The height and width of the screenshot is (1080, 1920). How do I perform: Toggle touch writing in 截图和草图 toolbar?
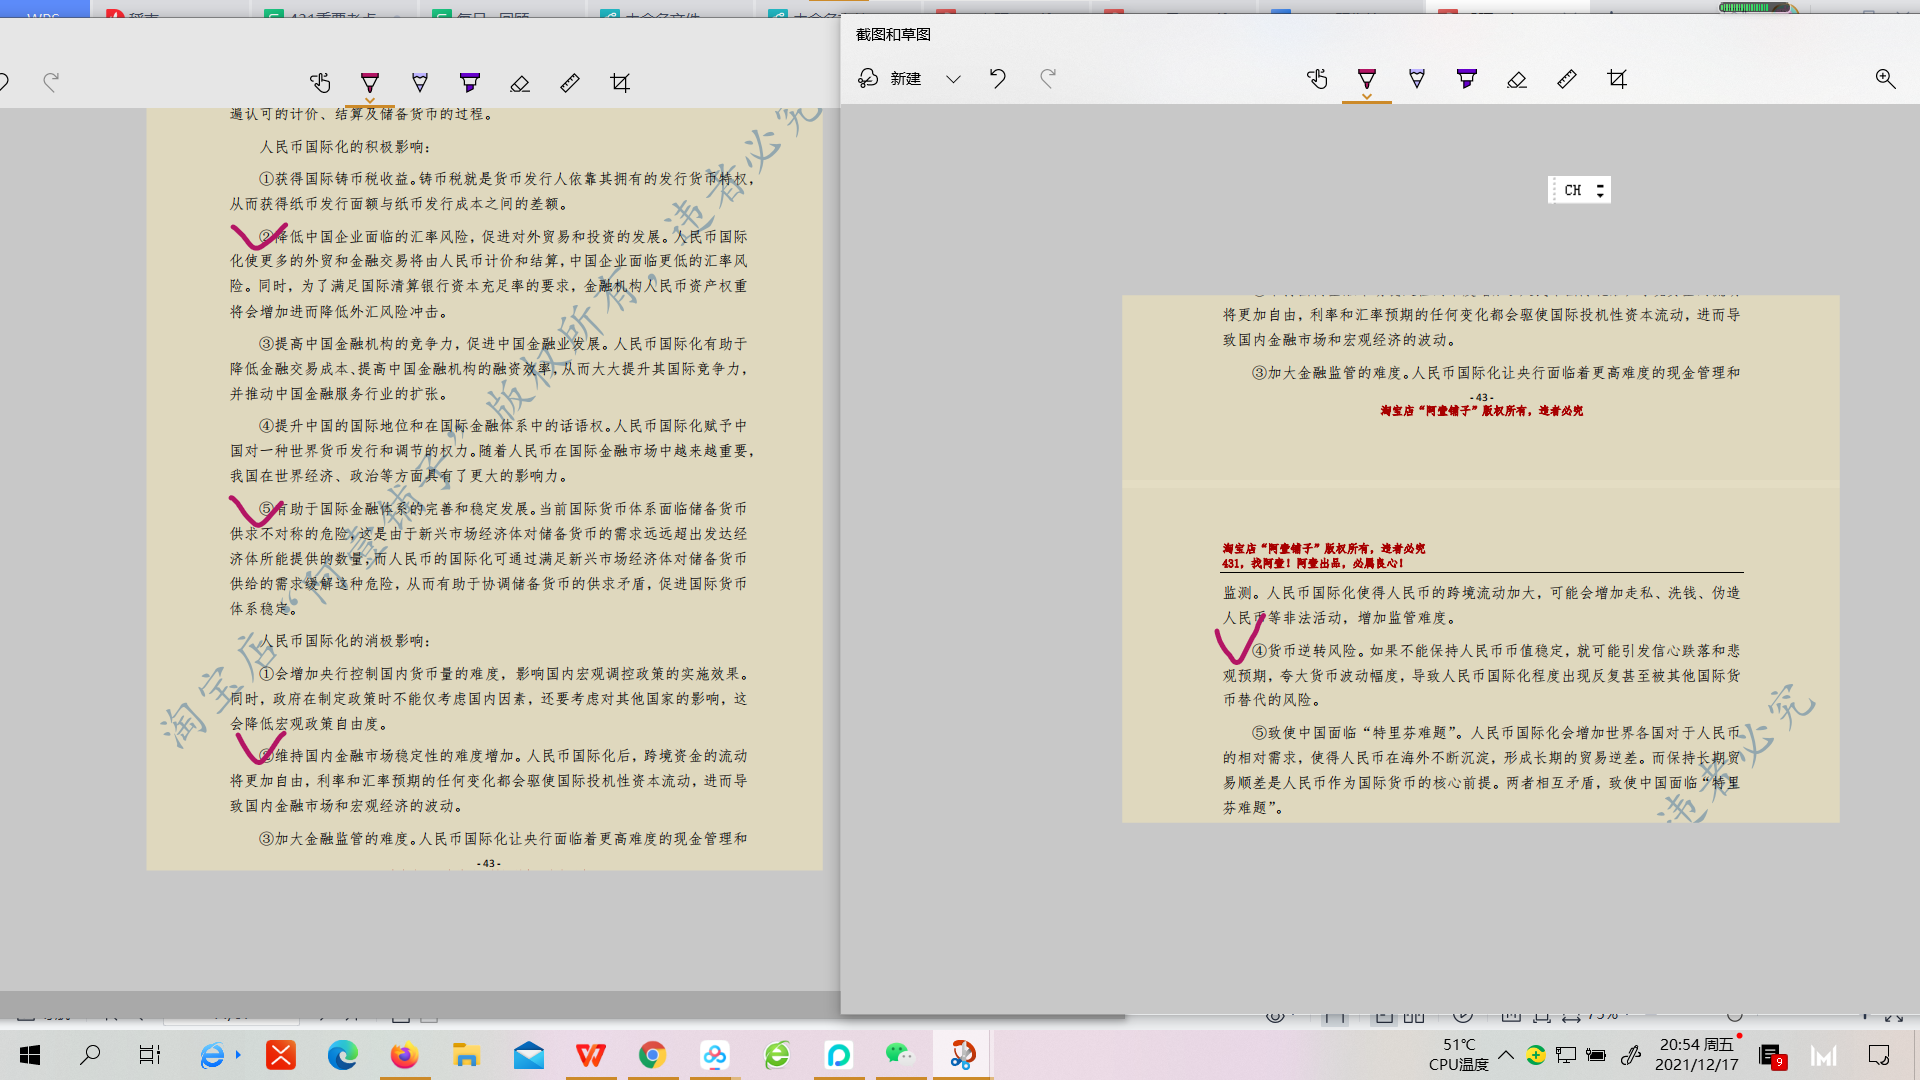coord(1317,79)
